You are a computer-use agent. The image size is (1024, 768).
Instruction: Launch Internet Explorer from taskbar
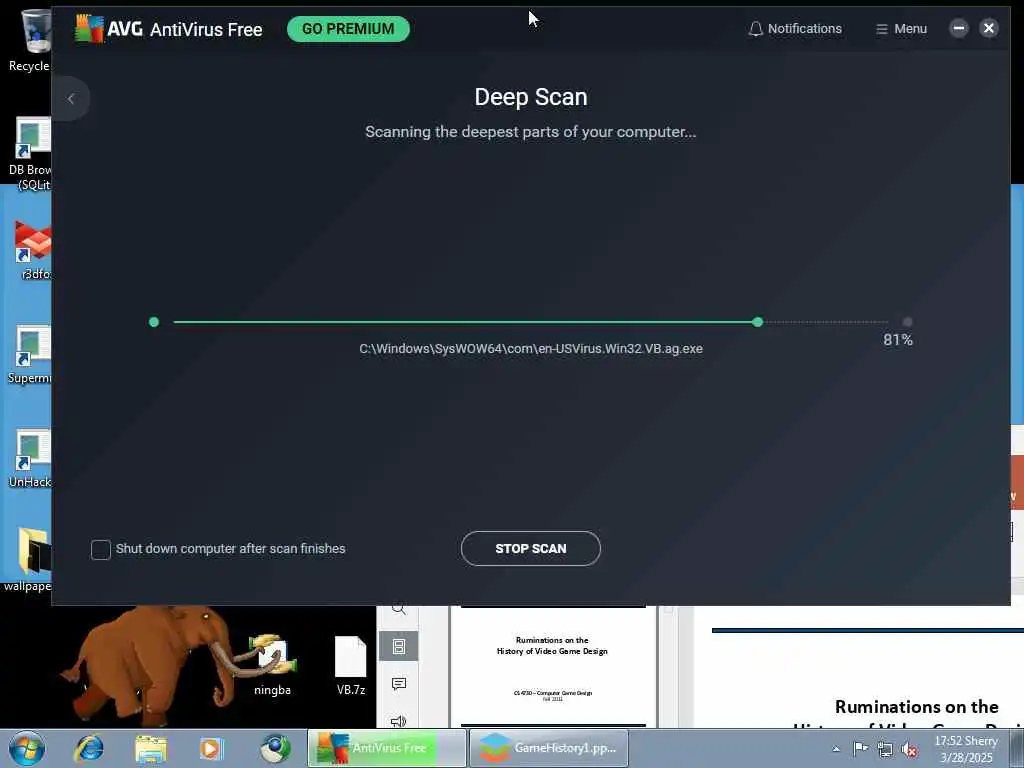(89, 748)
